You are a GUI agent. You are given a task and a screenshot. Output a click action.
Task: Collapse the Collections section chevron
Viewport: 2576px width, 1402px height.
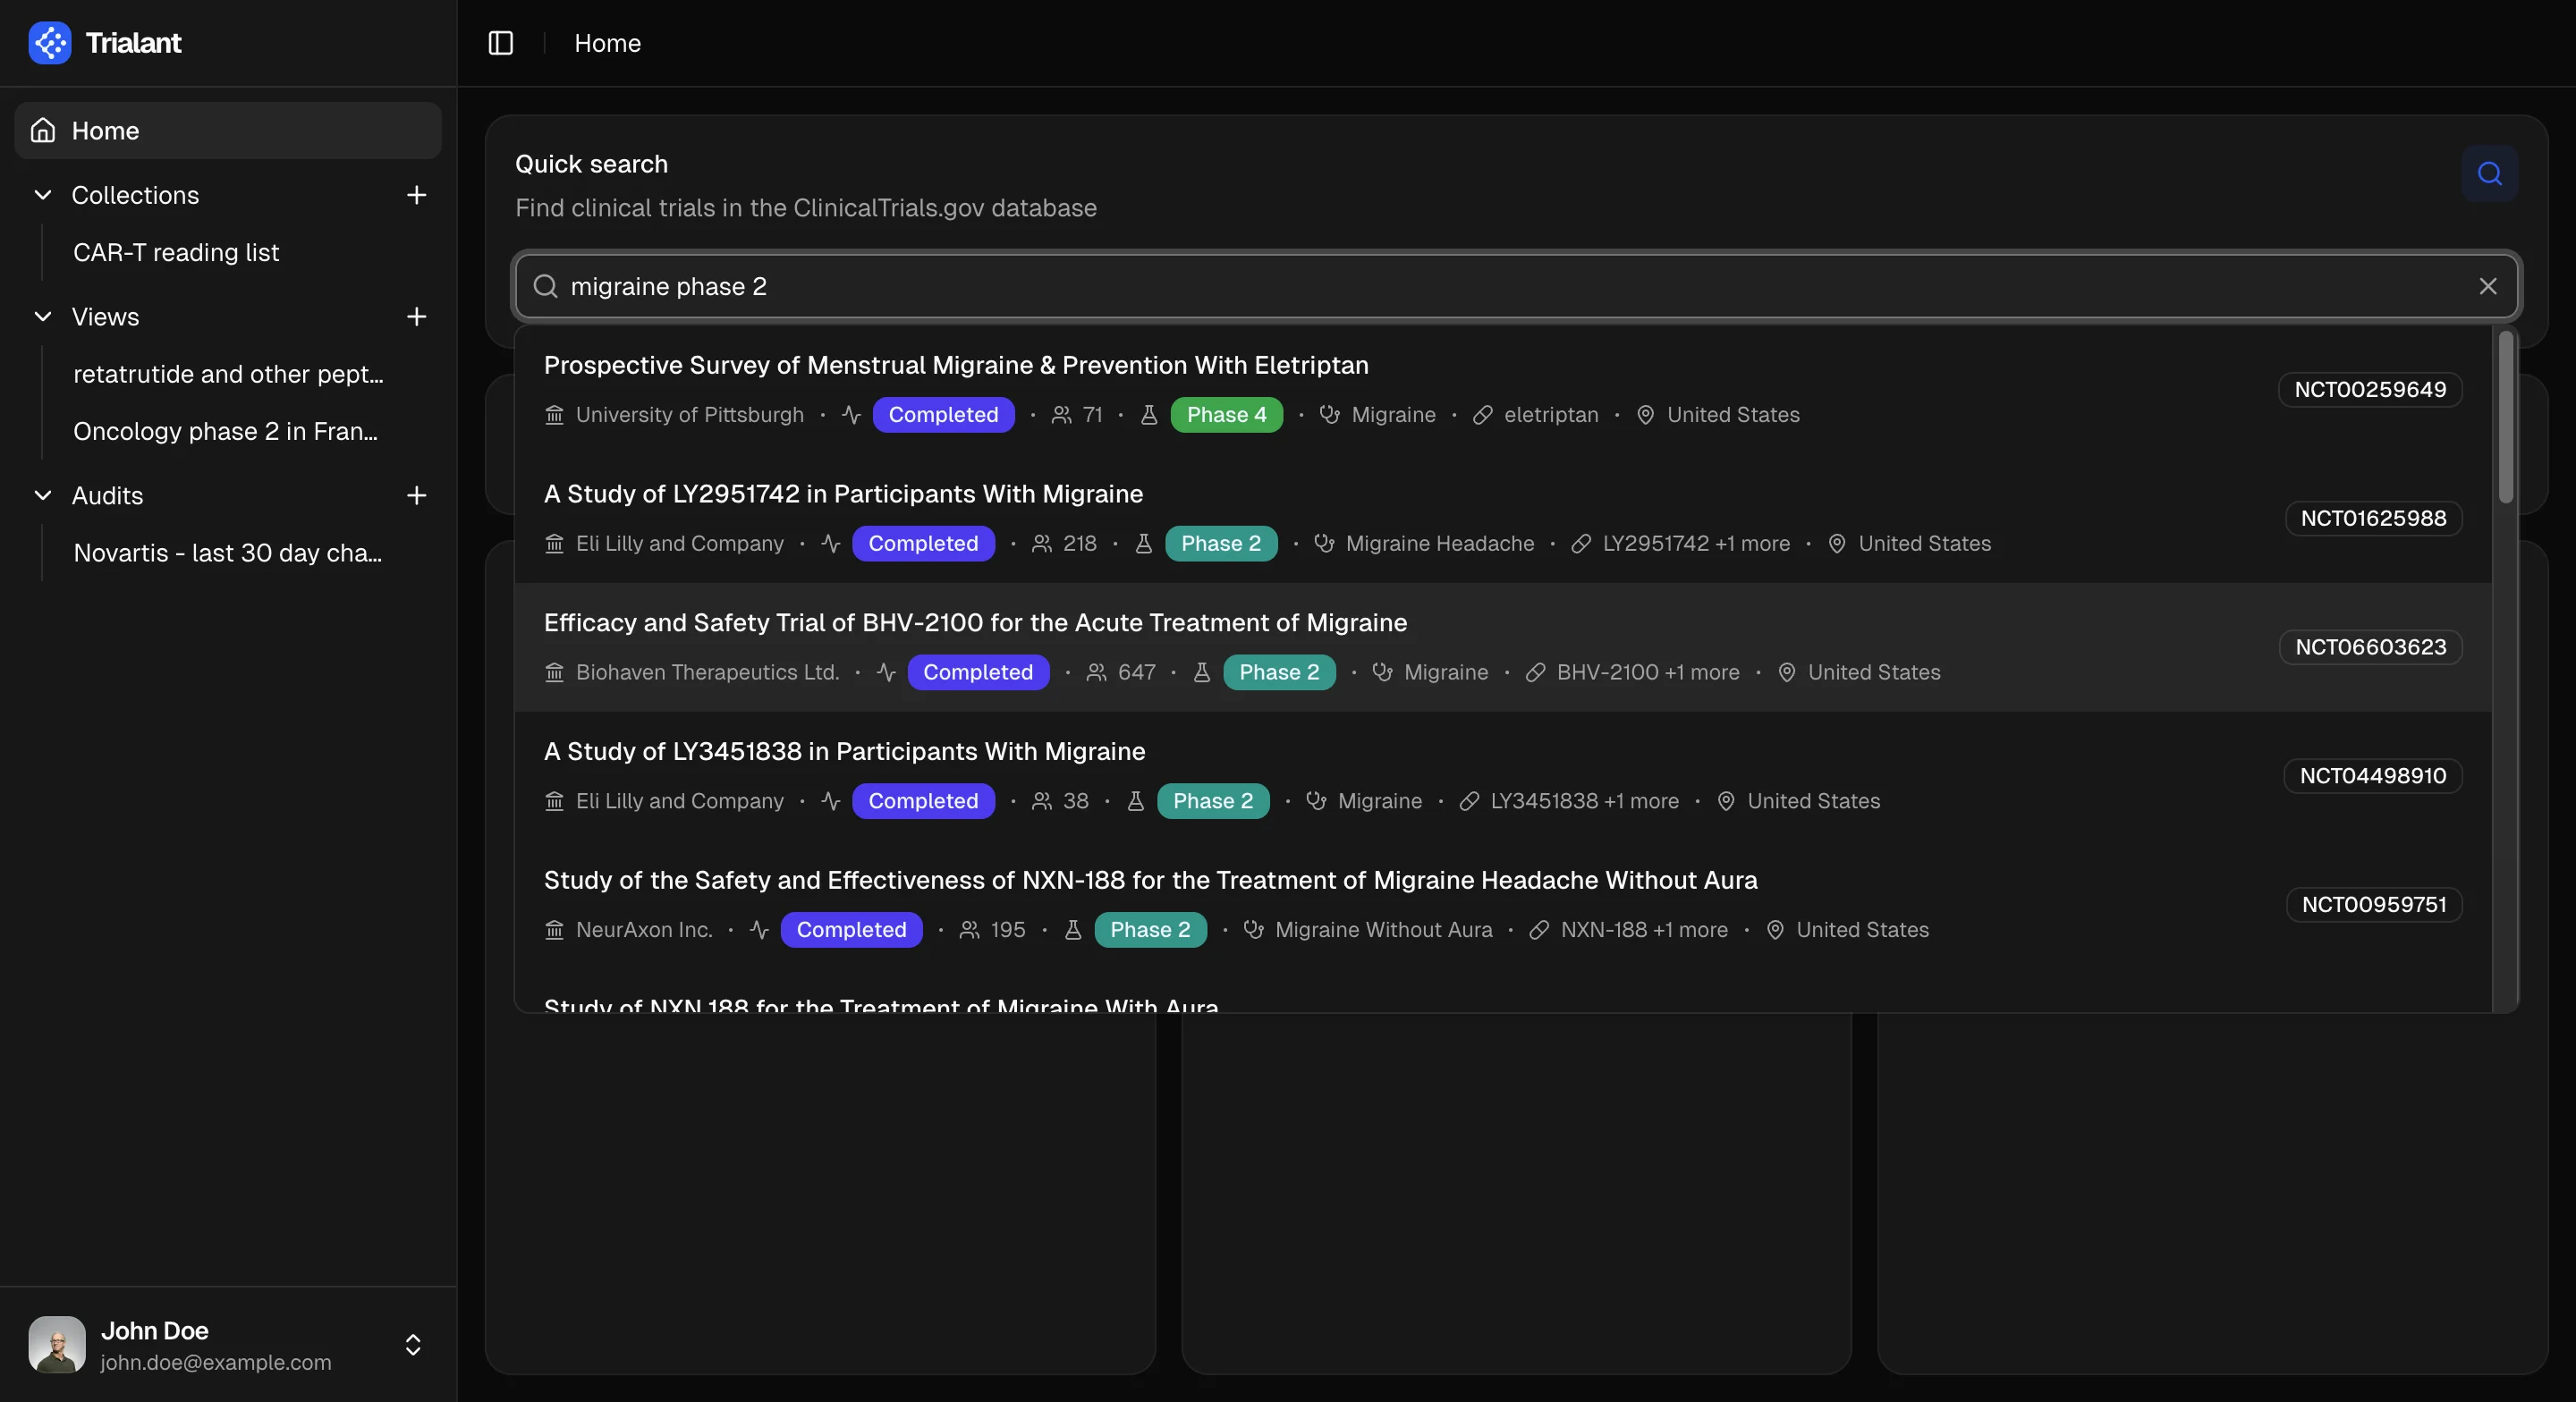[43, 195]
